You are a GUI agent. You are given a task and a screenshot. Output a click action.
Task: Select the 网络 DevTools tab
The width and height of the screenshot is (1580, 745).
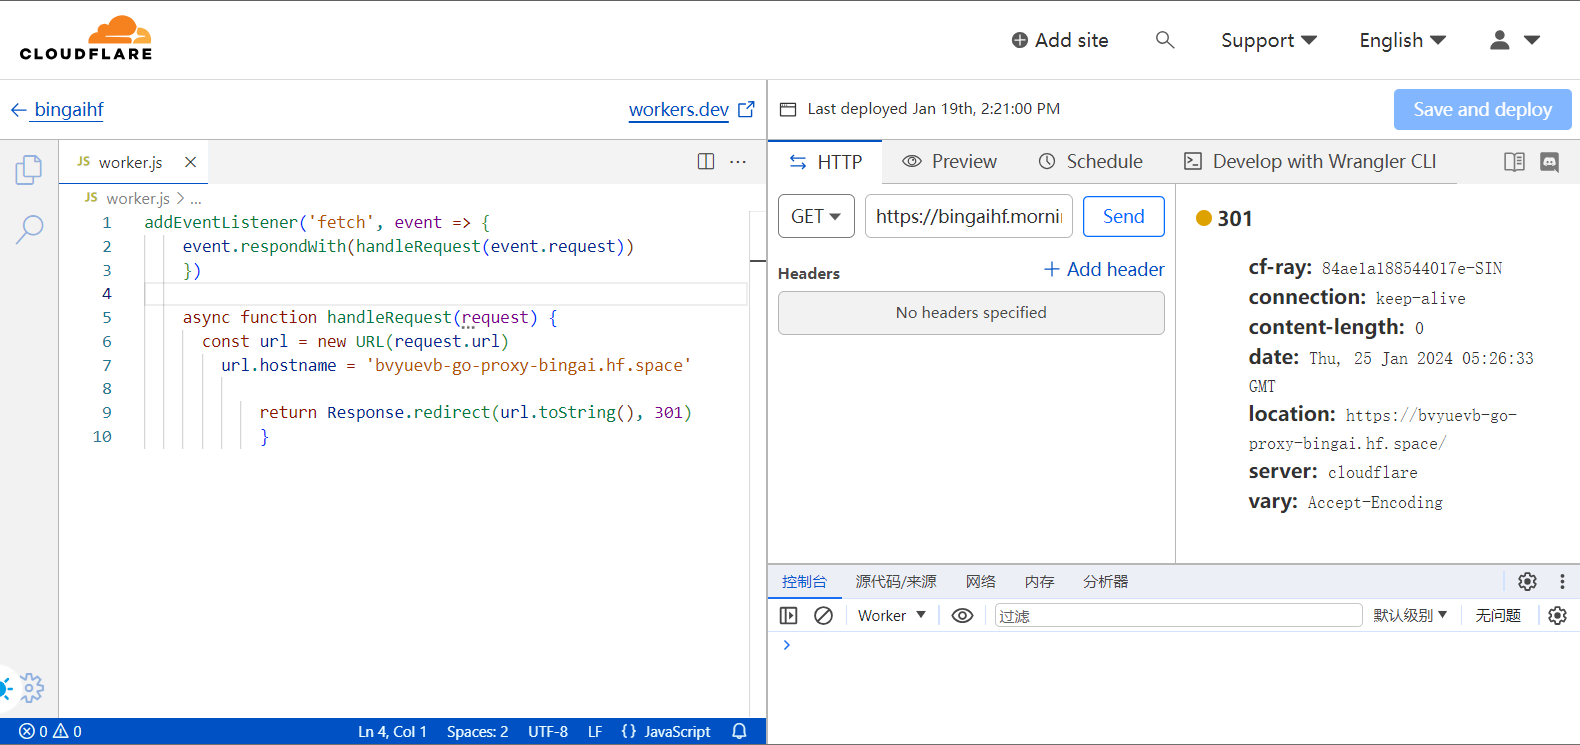tap(981, 581)
